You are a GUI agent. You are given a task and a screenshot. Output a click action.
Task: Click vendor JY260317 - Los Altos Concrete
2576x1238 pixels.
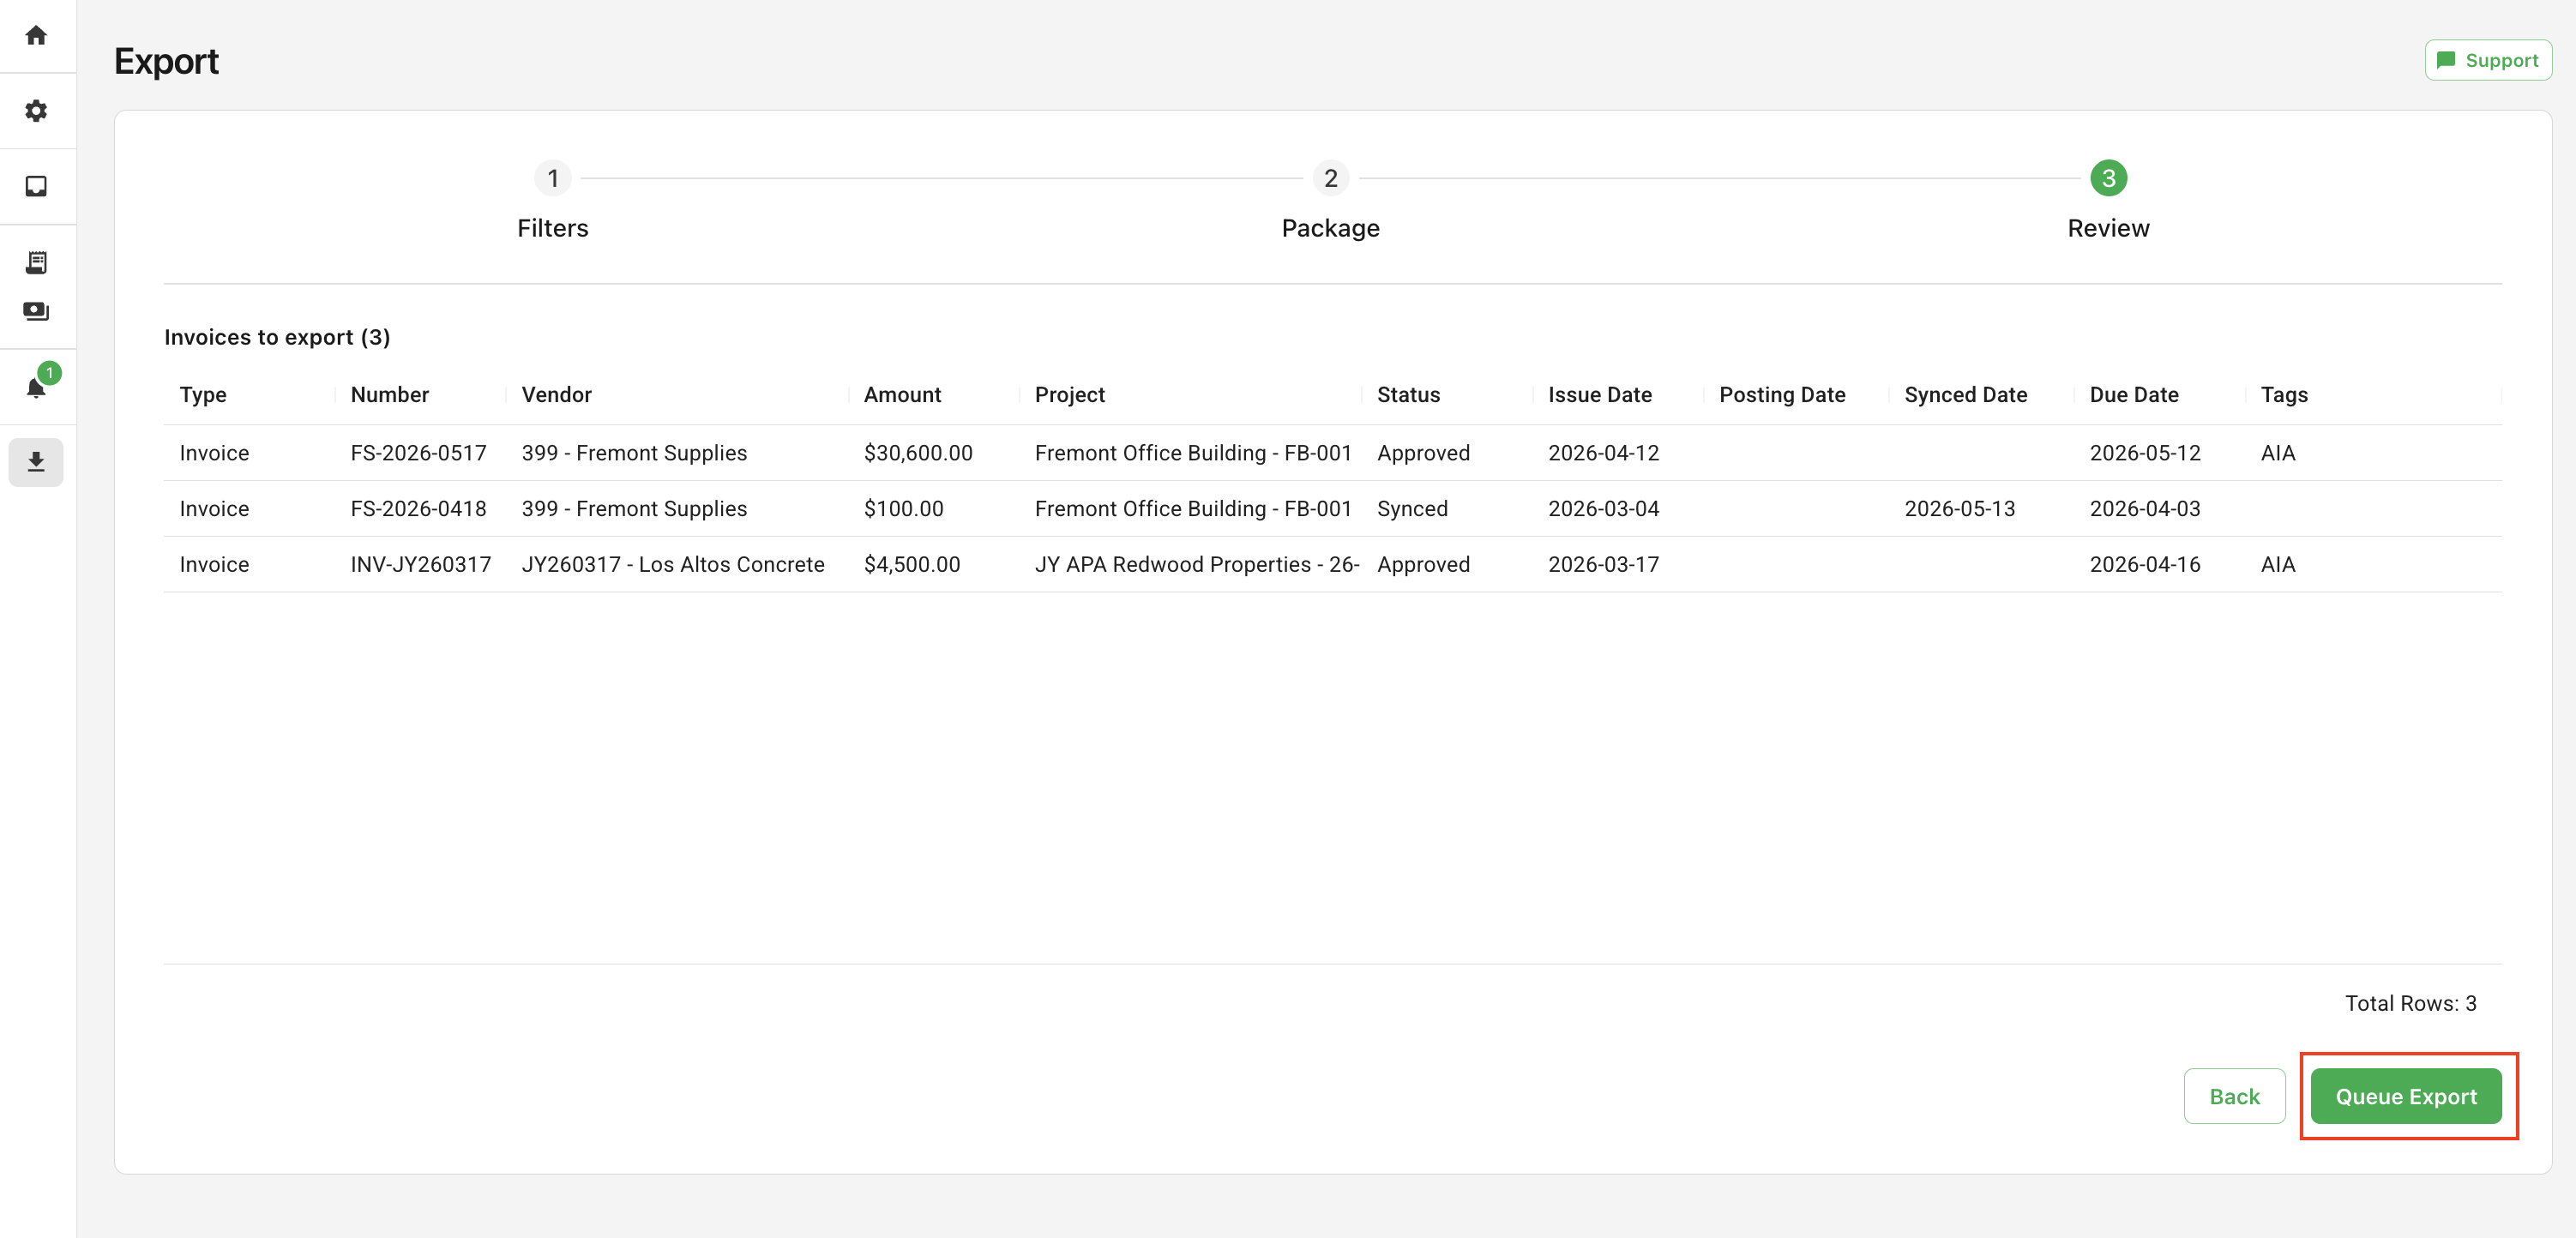[x=673, y=565]
